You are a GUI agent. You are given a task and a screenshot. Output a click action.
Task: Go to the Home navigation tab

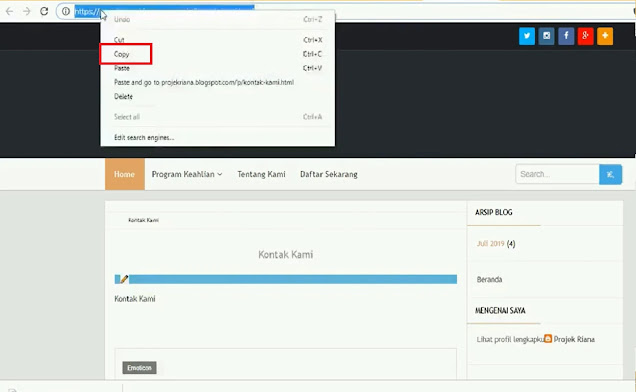(x=125, y=174)
